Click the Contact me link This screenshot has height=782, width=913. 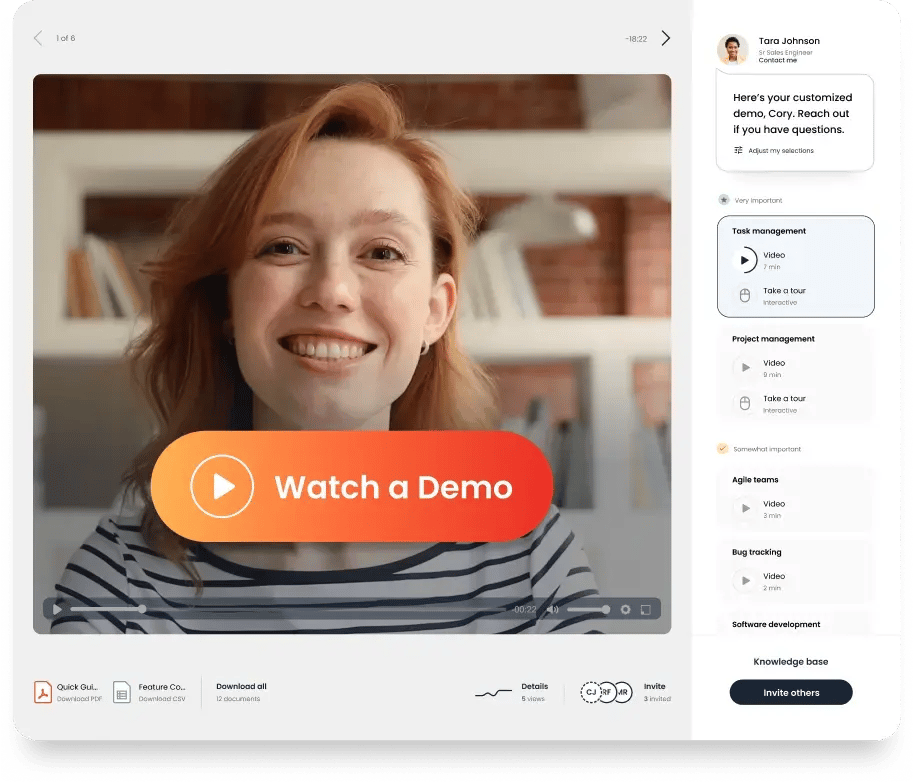coord(778,60)
